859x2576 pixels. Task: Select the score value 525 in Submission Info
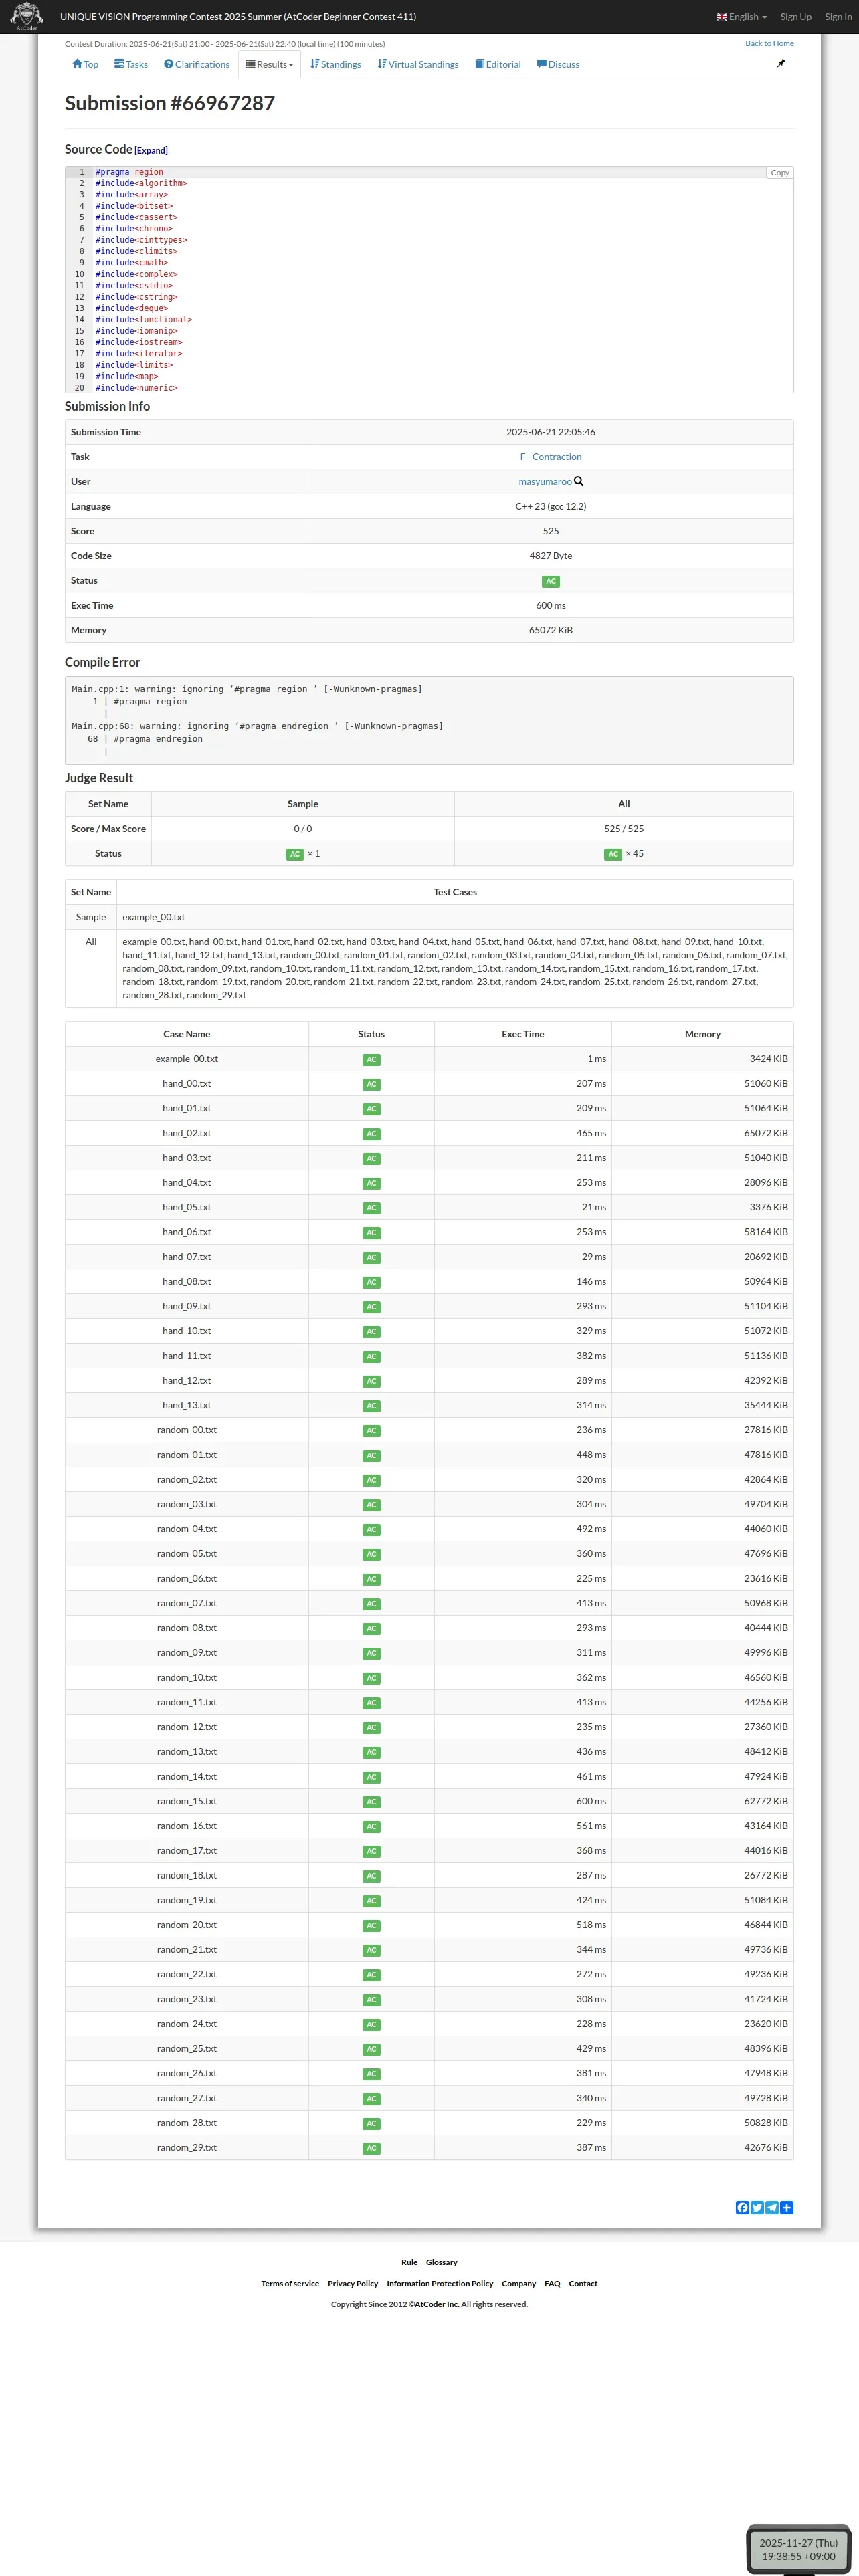tap(551, 531)
